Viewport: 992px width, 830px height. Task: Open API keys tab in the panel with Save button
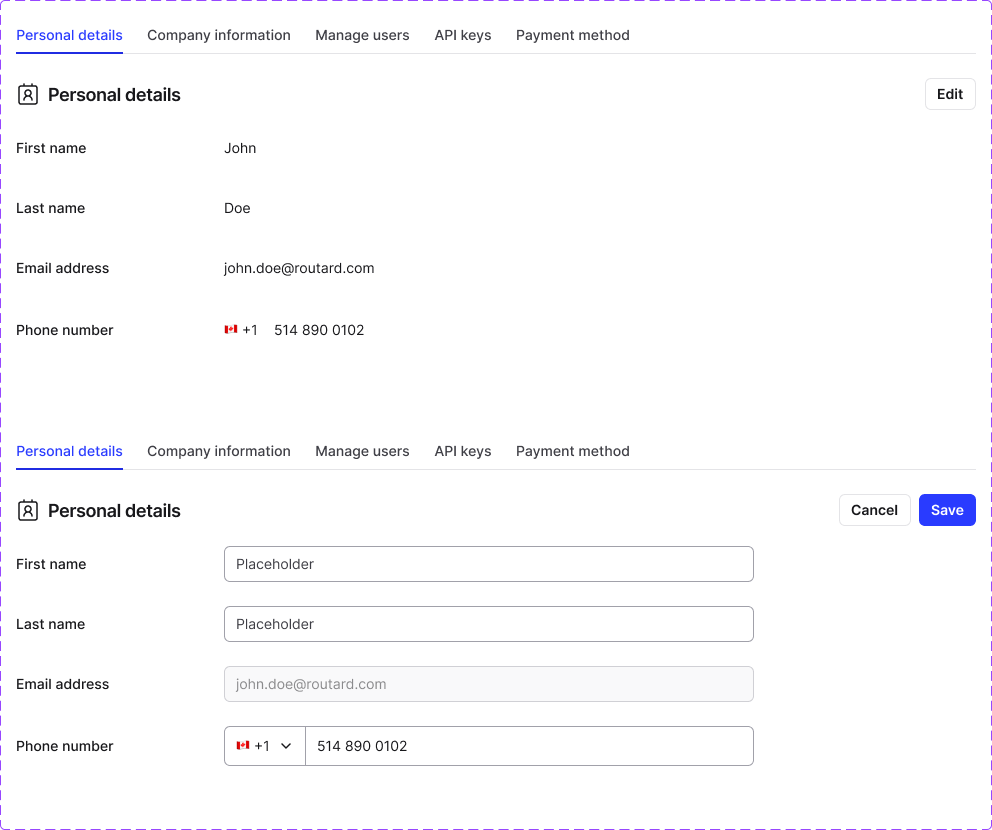(x=463, y=451)
